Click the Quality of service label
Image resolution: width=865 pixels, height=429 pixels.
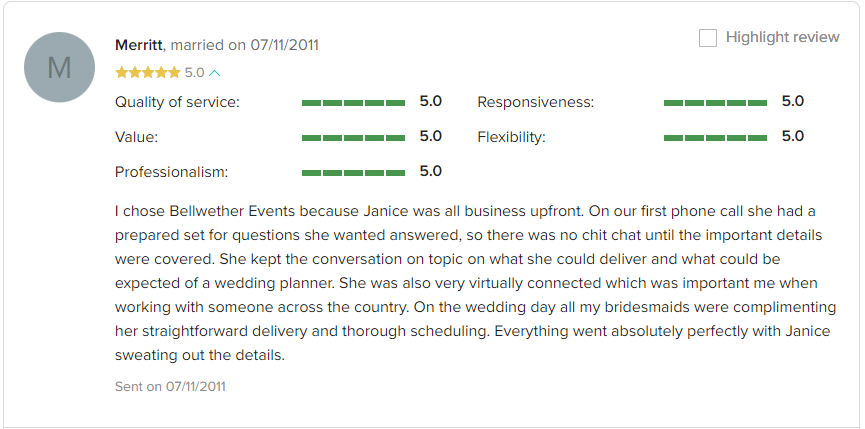pyautogui.click(x=177, y=103)
